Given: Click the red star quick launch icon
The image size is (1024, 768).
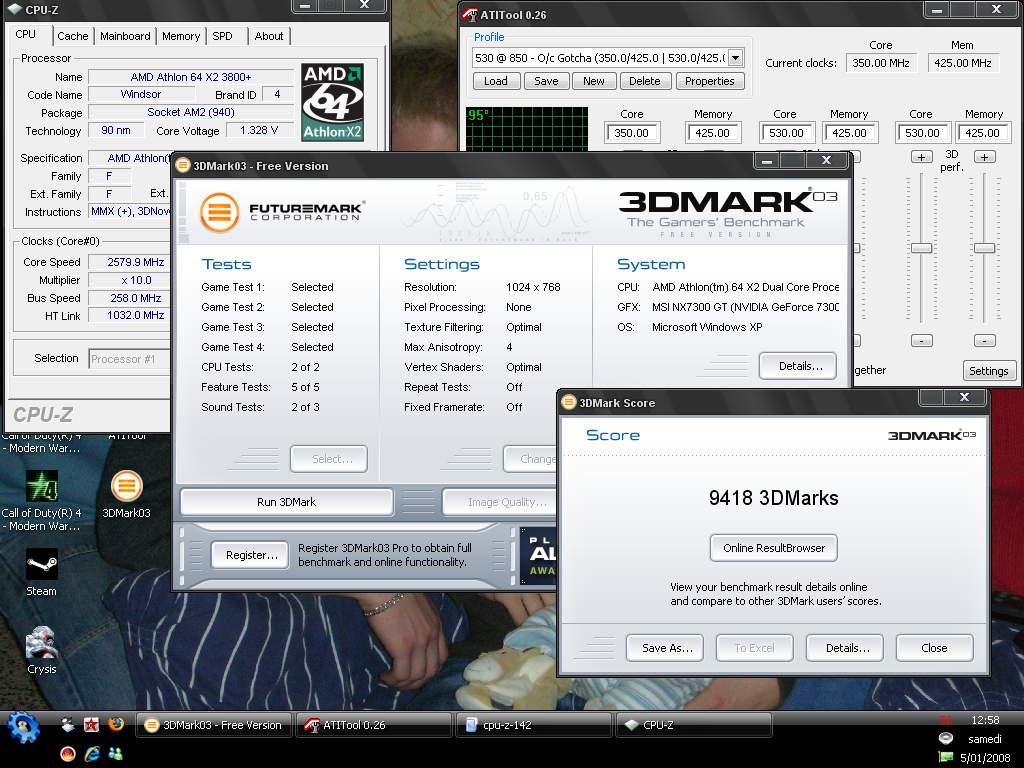Looking at the screenshot, I should coord(91,724).
